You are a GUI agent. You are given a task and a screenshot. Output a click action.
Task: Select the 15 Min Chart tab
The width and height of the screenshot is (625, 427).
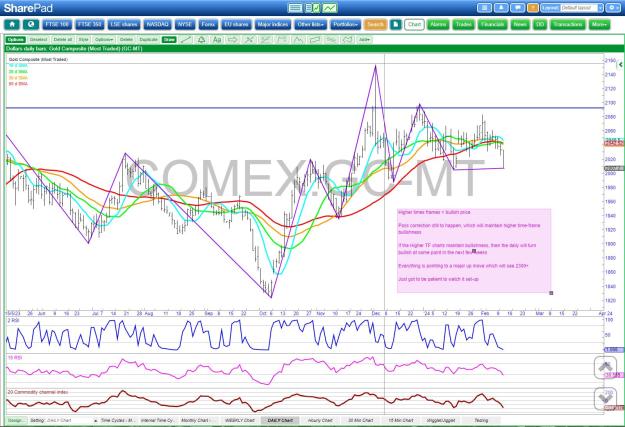pos(401,420)
